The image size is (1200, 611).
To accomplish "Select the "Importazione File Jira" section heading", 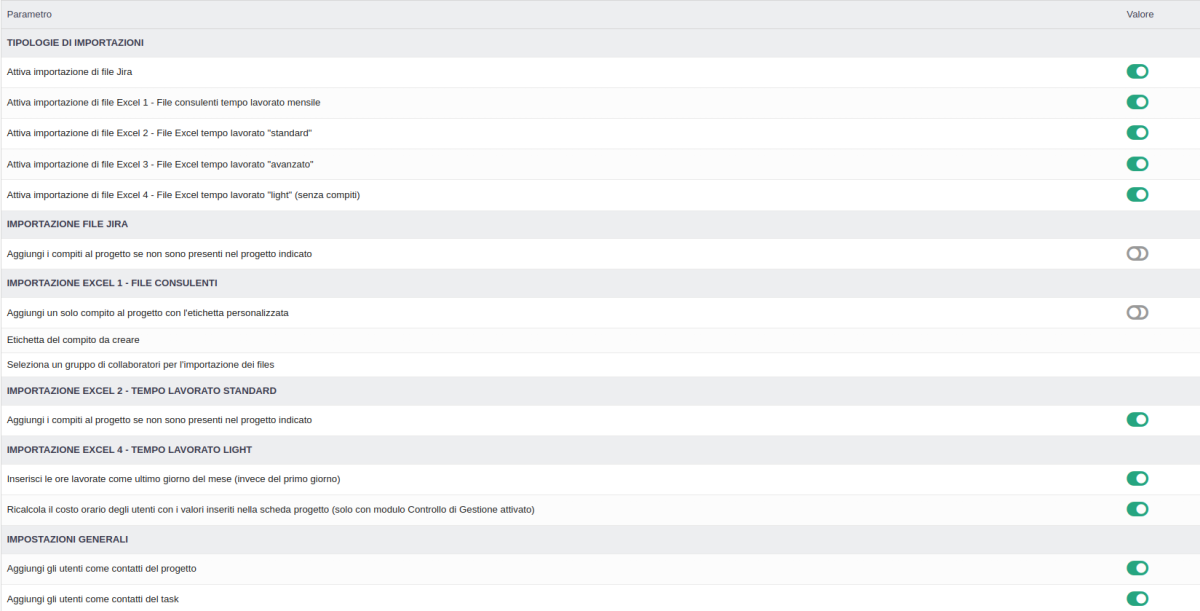I will pos(67,224).
